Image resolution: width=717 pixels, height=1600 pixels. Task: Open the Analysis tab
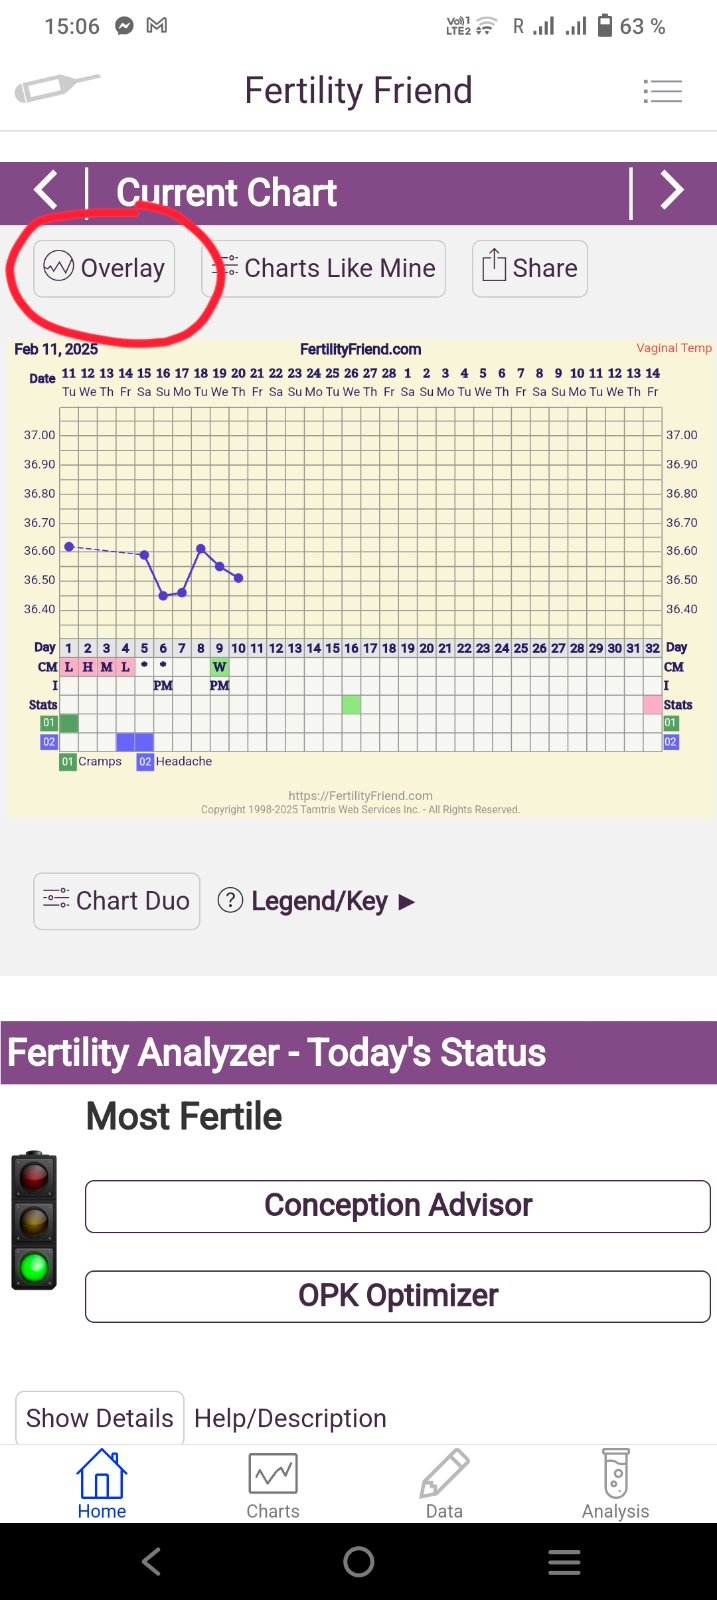pyautogui.click(x=615, y=1484)
